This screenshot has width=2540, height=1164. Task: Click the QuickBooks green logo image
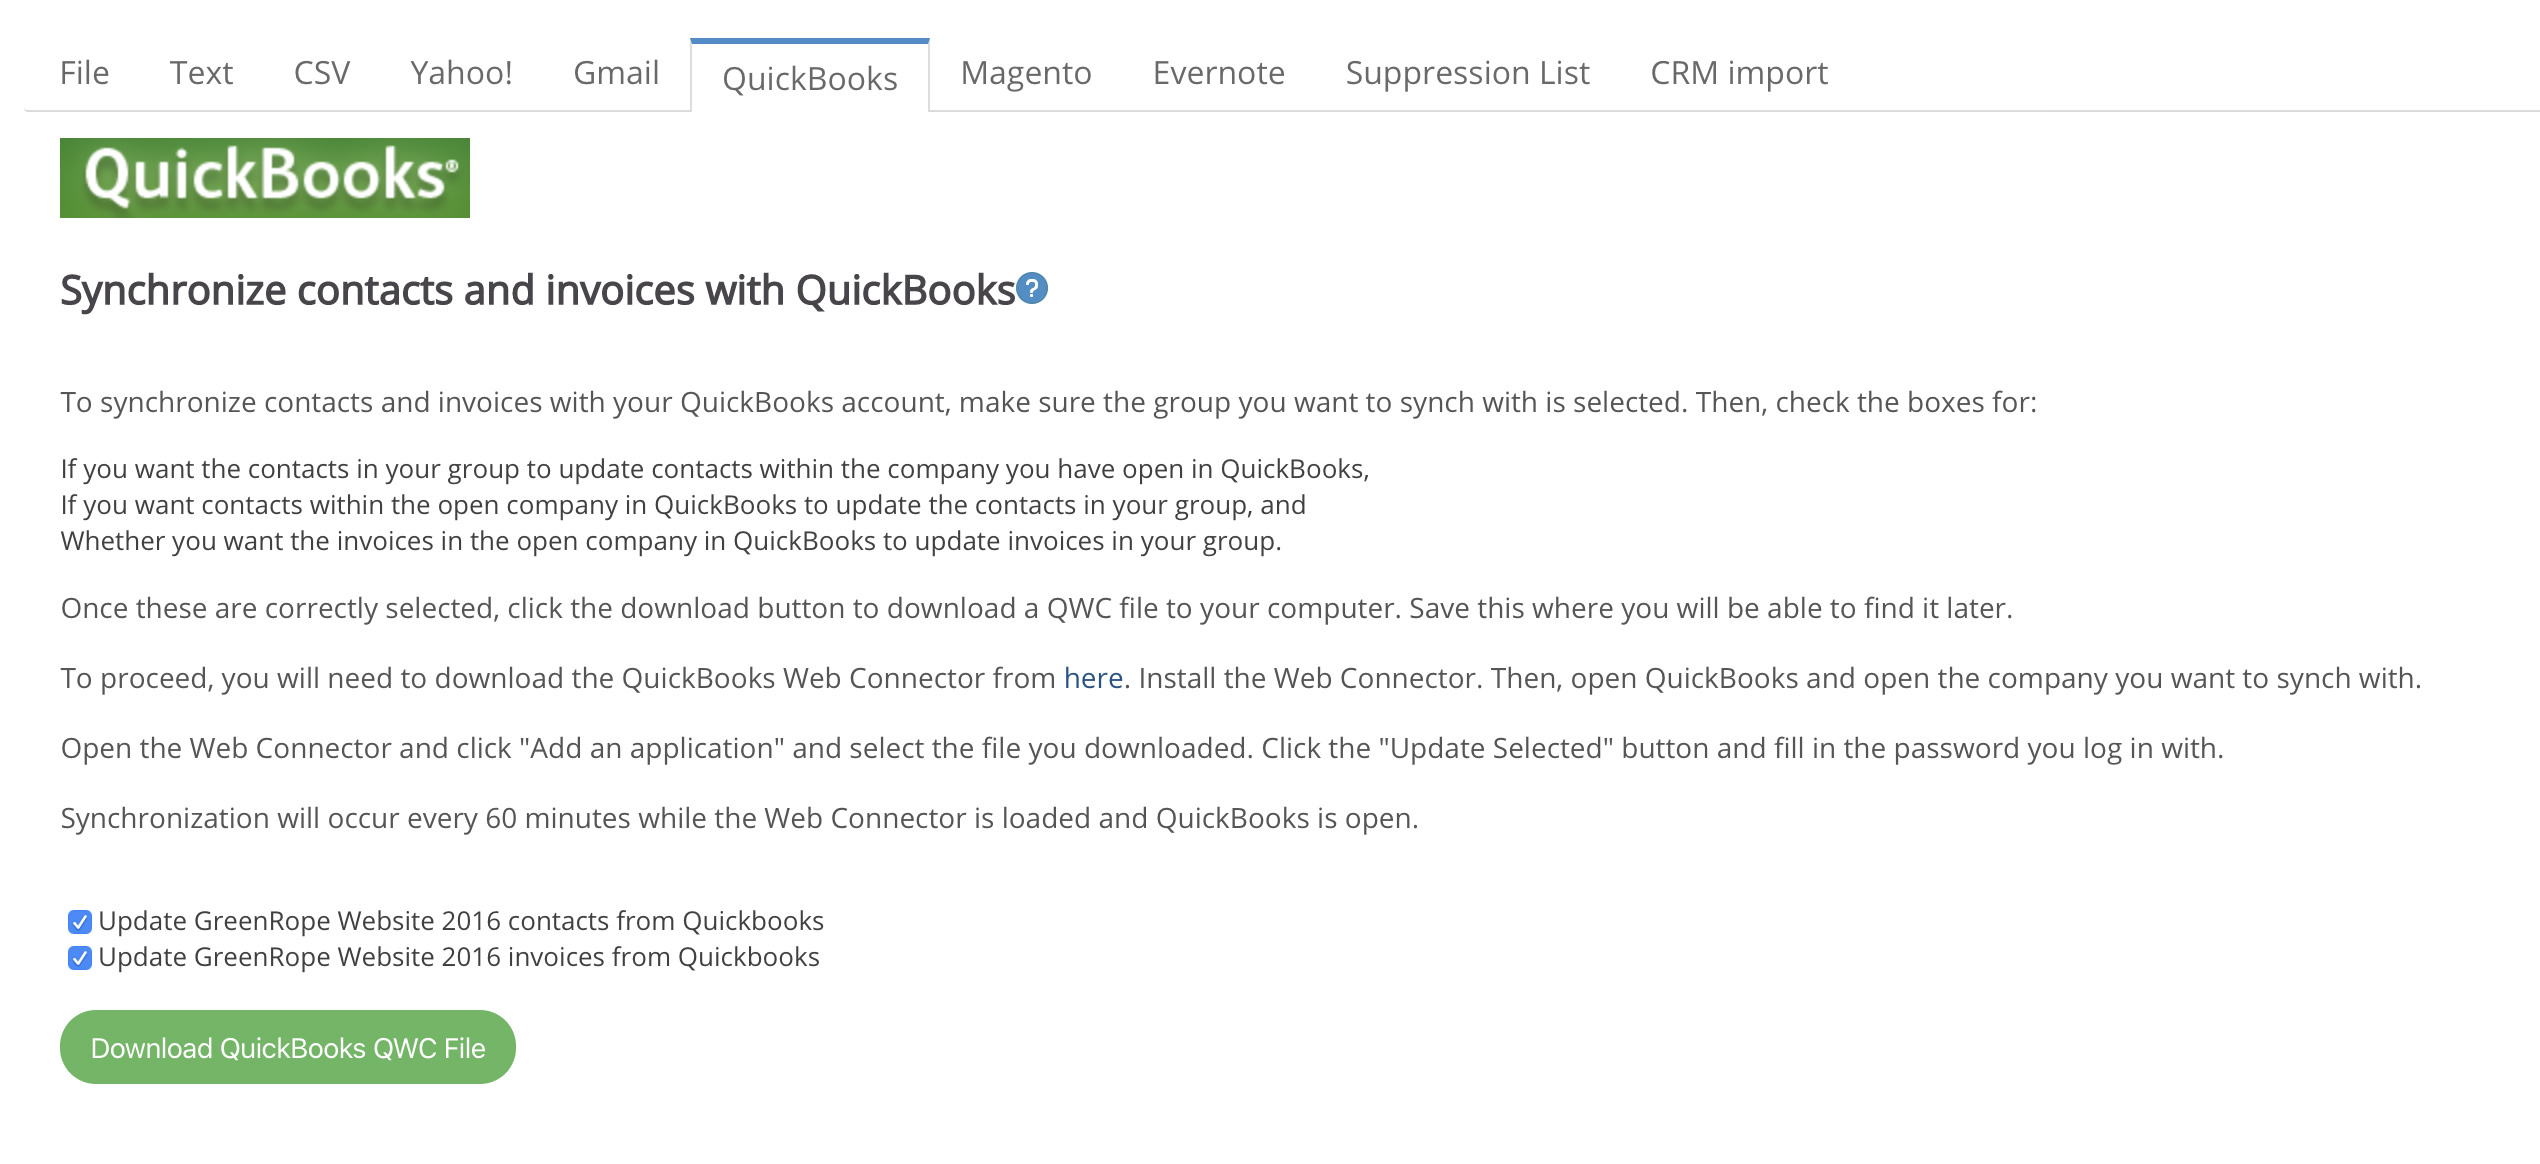265,178
